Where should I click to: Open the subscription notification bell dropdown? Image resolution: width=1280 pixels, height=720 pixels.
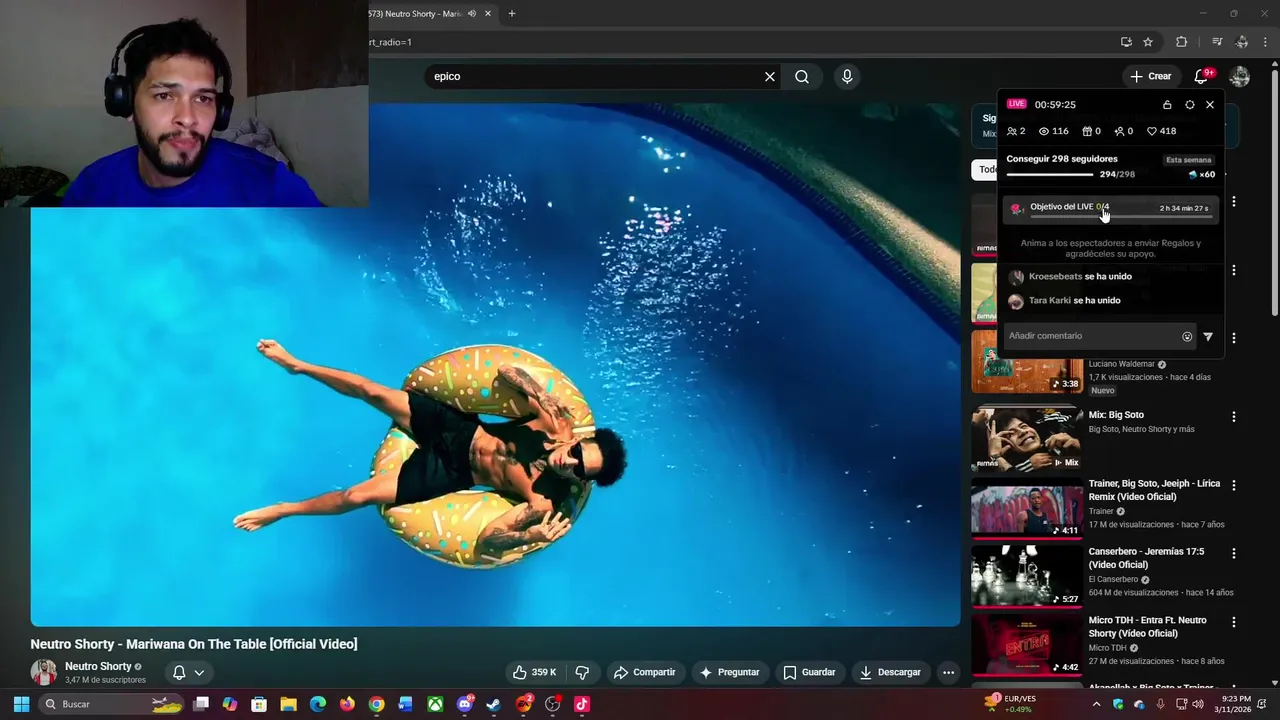click(x=188, y=672)
